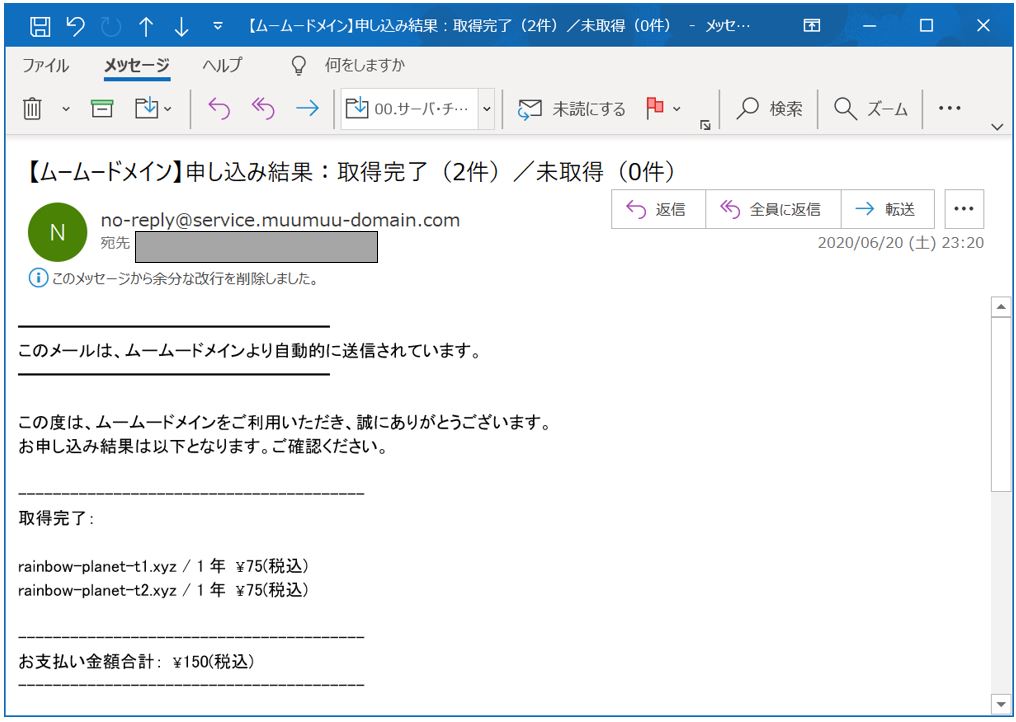Archive the message with archive icon
Screen dimensions: 1016x722
pyautogui.click(x=102, y=108)
